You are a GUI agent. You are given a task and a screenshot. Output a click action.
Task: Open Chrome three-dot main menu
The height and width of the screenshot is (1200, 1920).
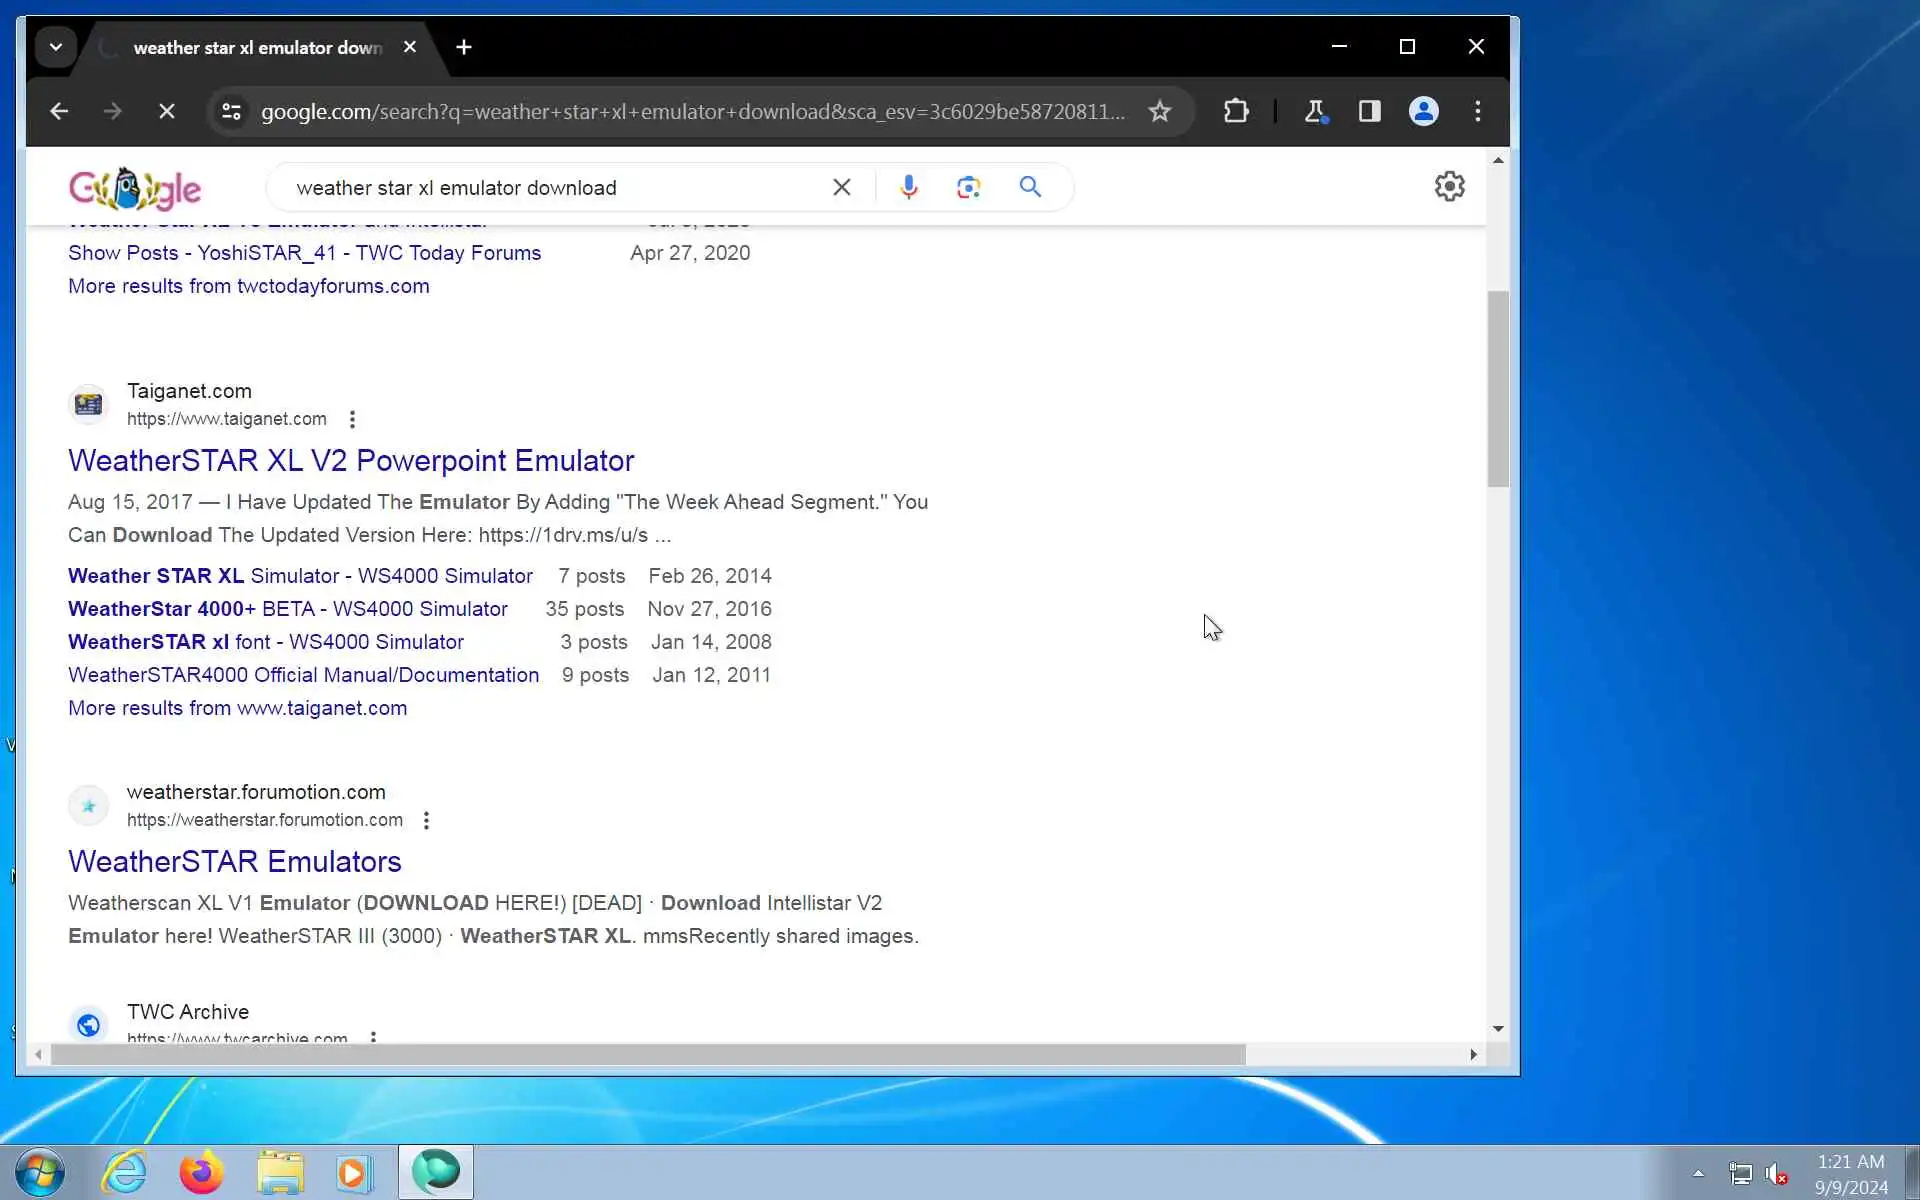point(1477,111)
